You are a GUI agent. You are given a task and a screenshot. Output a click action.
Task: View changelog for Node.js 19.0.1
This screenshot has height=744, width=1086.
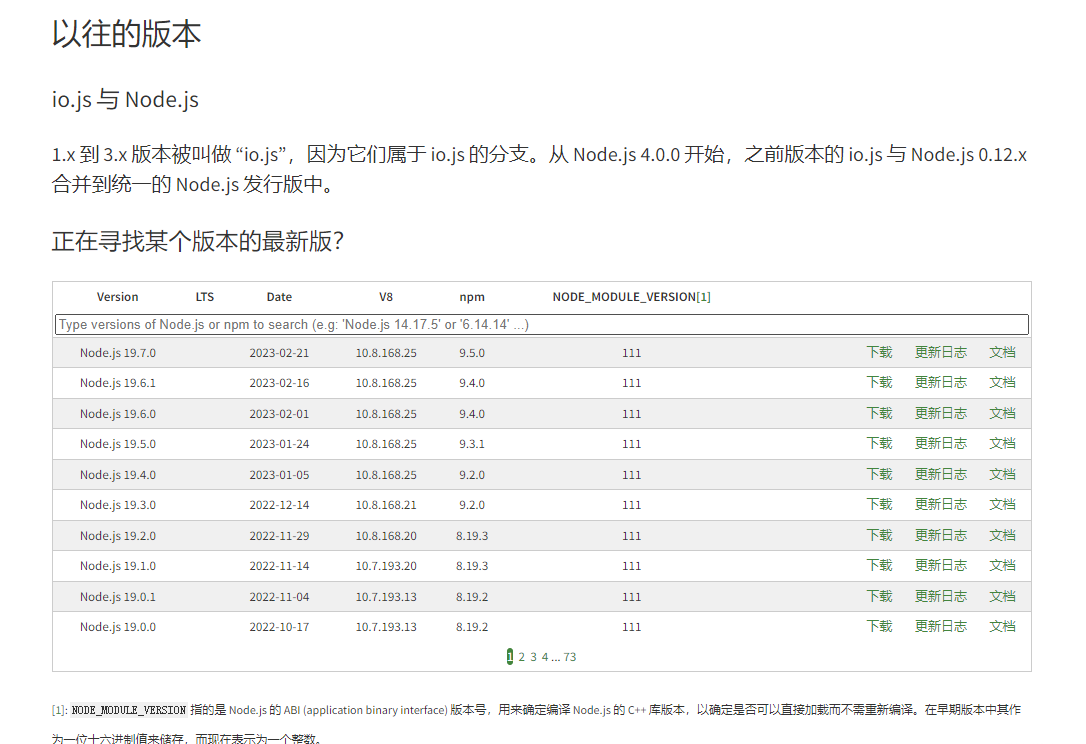(x=941, y=596)
